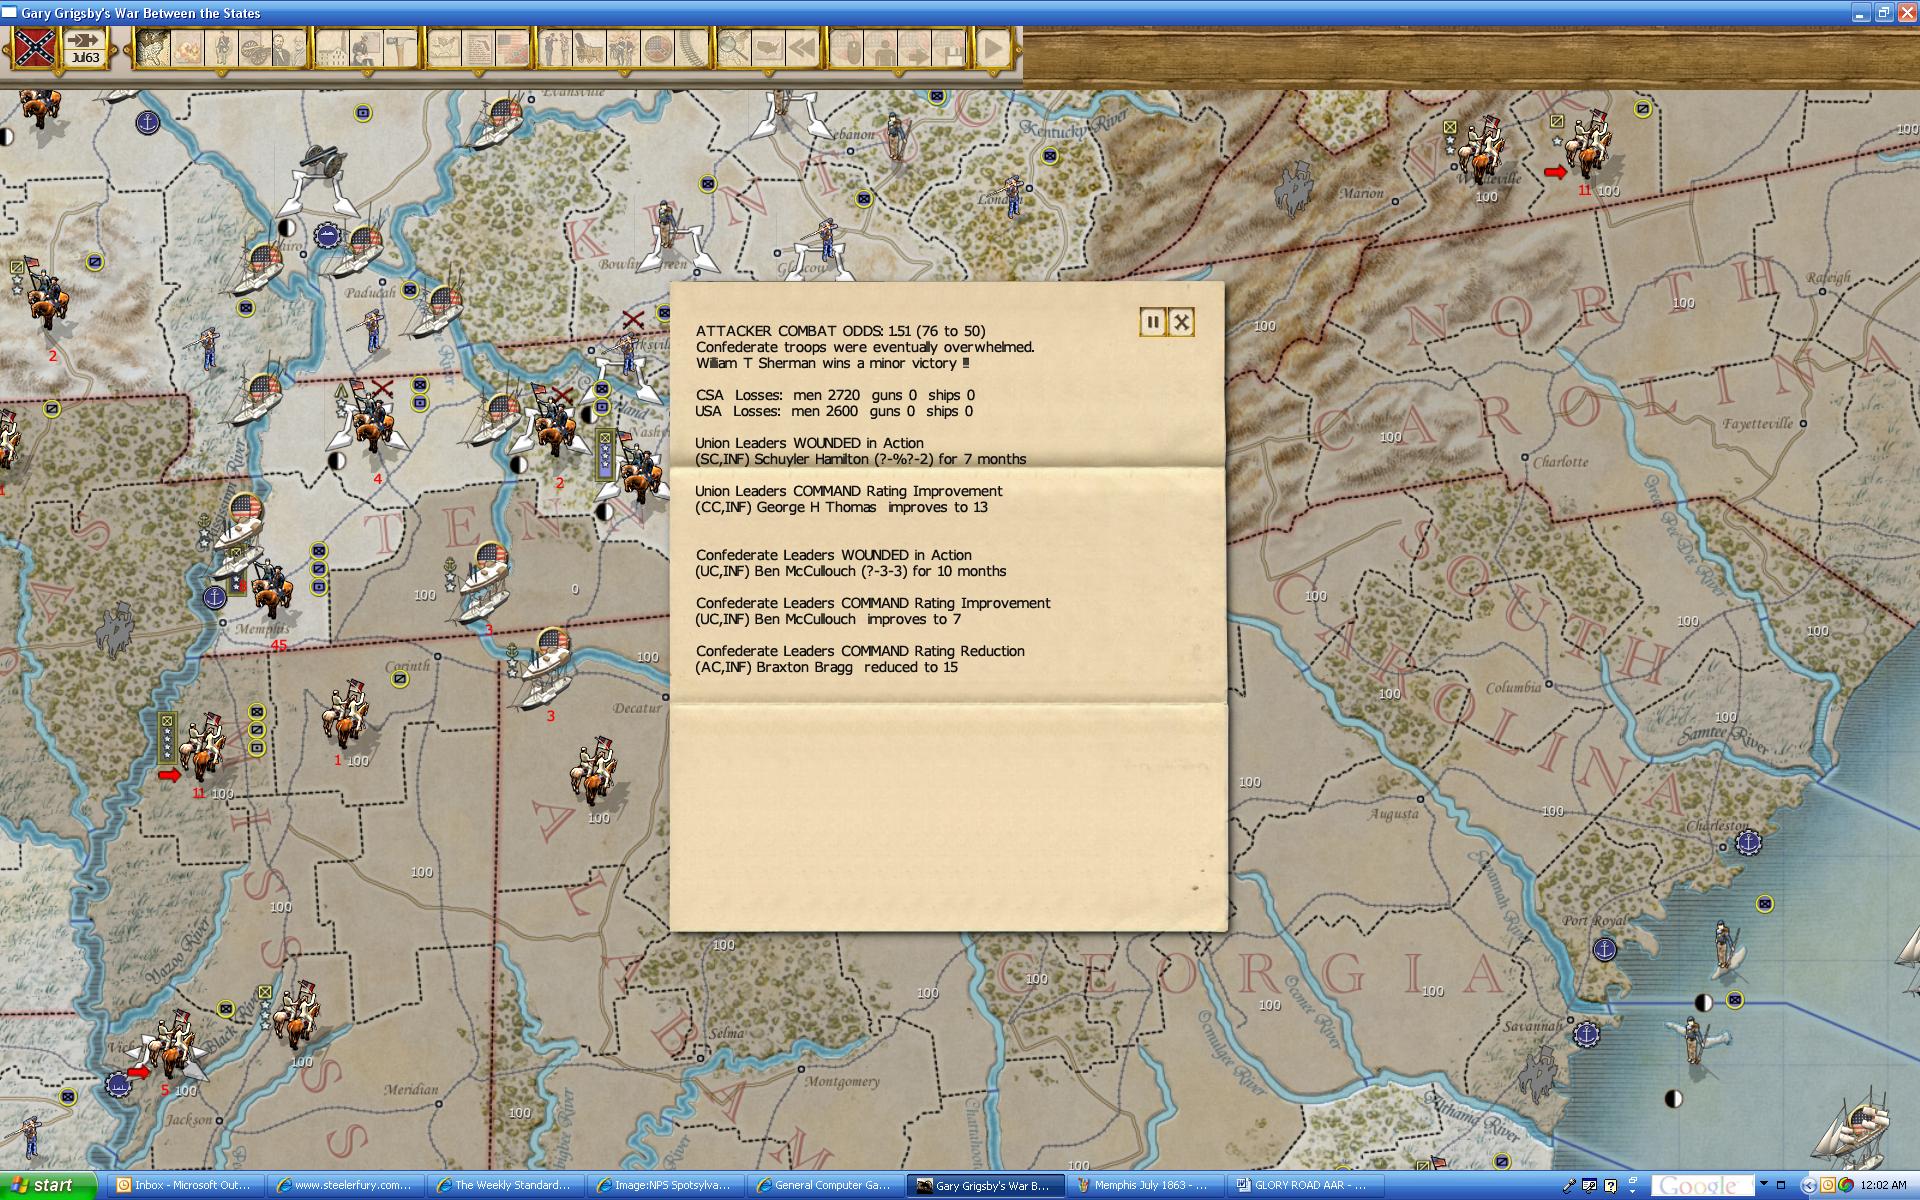Switch to The Weekly Standard taskbar item
Screen dimensions: 1920x1200
[x=505, y=1185]
